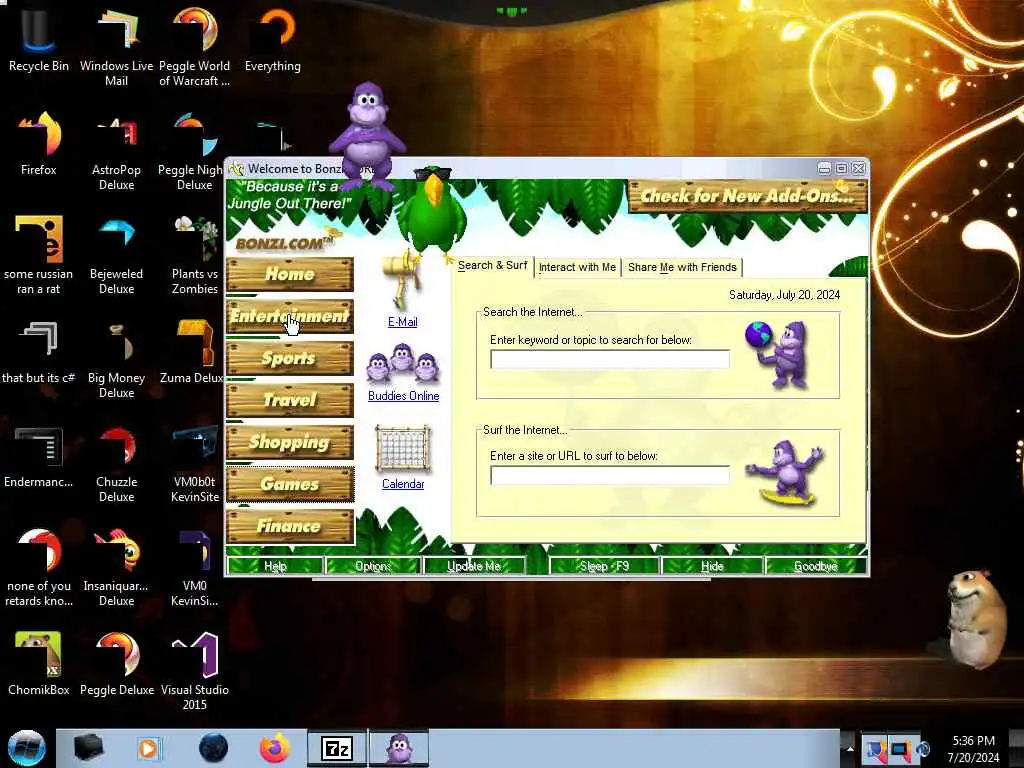Open the Search & Surf tab
The width and height of the screenshot is (1024, 768).
click(492, 266)
